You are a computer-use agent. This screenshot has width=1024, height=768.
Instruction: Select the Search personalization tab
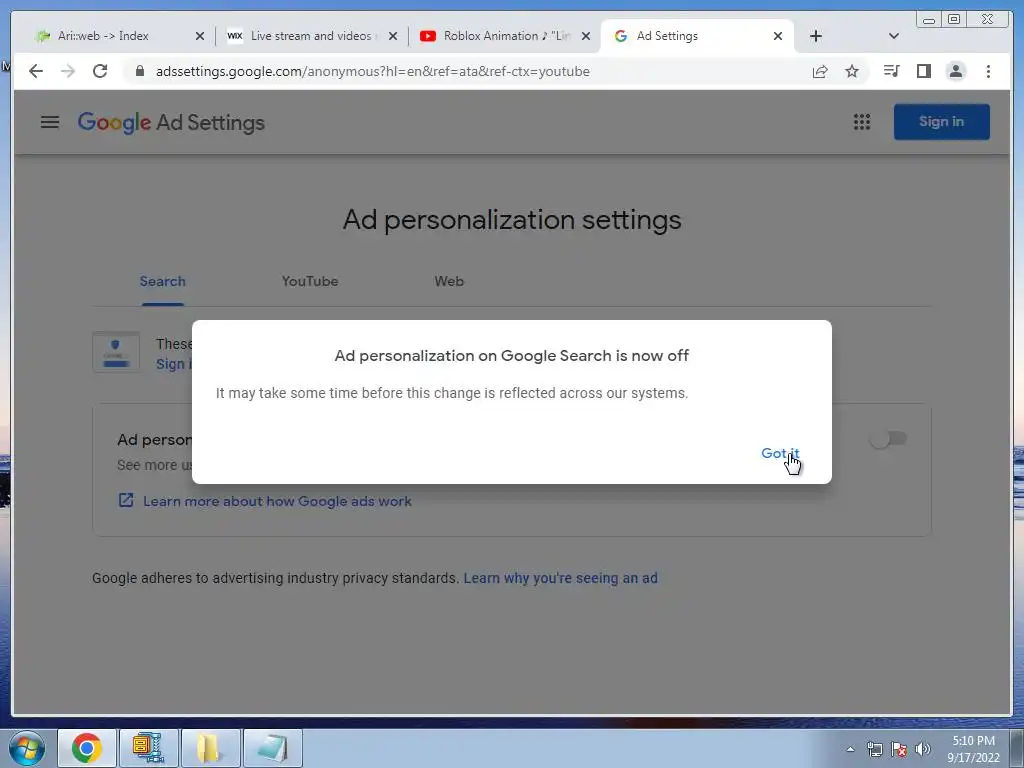pyautogui.click(x=163, y=281)
